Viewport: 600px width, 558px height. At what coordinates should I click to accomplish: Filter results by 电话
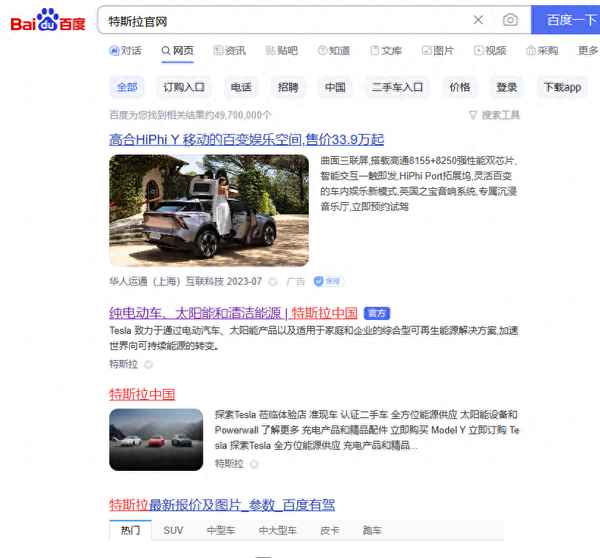tap(241, 87)
